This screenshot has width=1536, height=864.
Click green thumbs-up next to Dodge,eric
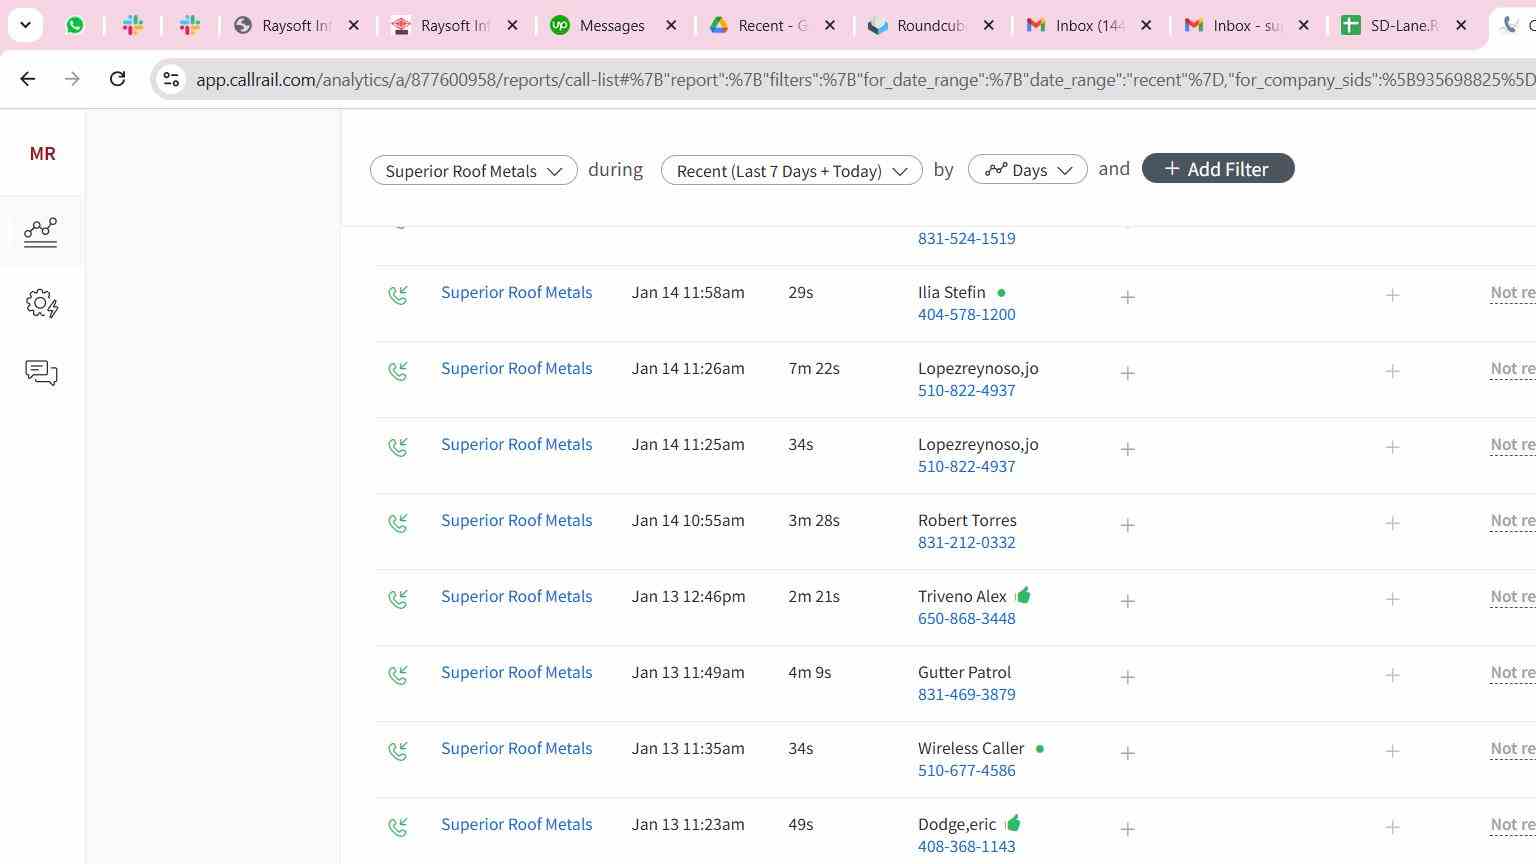coord(1013,823)
